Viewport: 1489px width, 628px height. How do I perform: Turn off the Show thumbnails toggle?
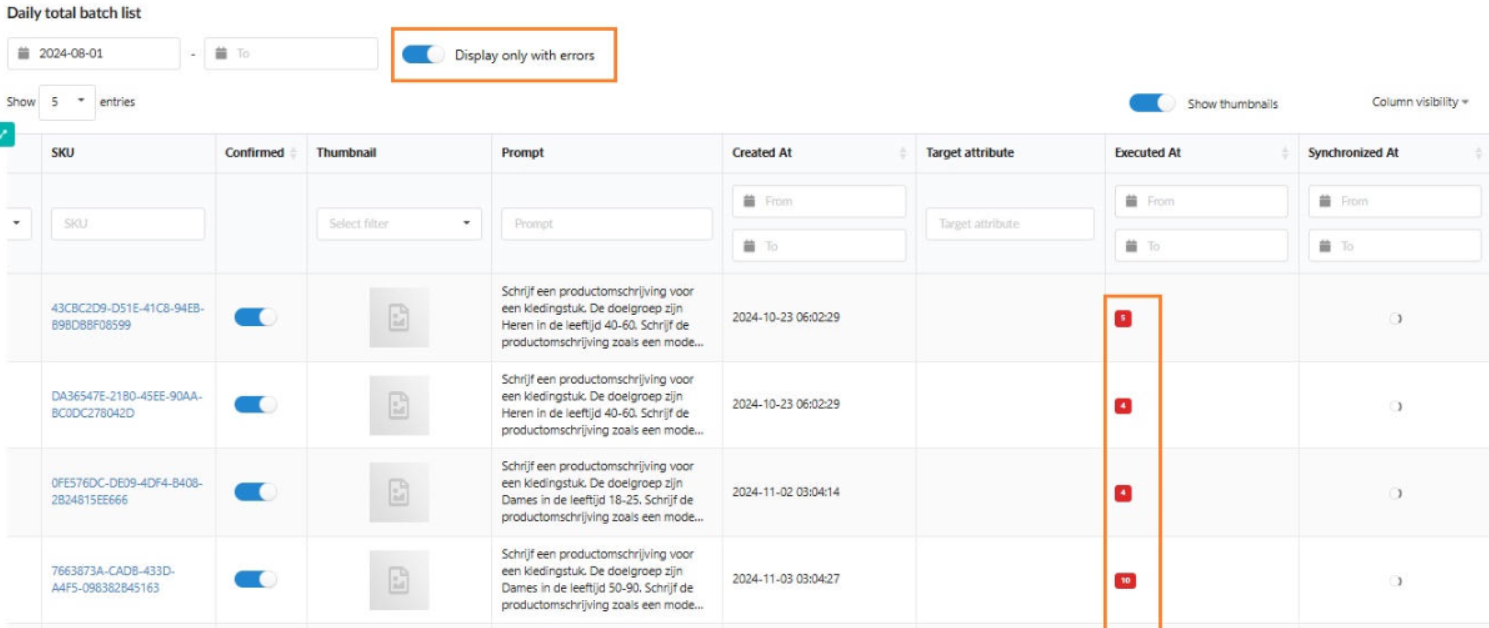coord(1151,103)
